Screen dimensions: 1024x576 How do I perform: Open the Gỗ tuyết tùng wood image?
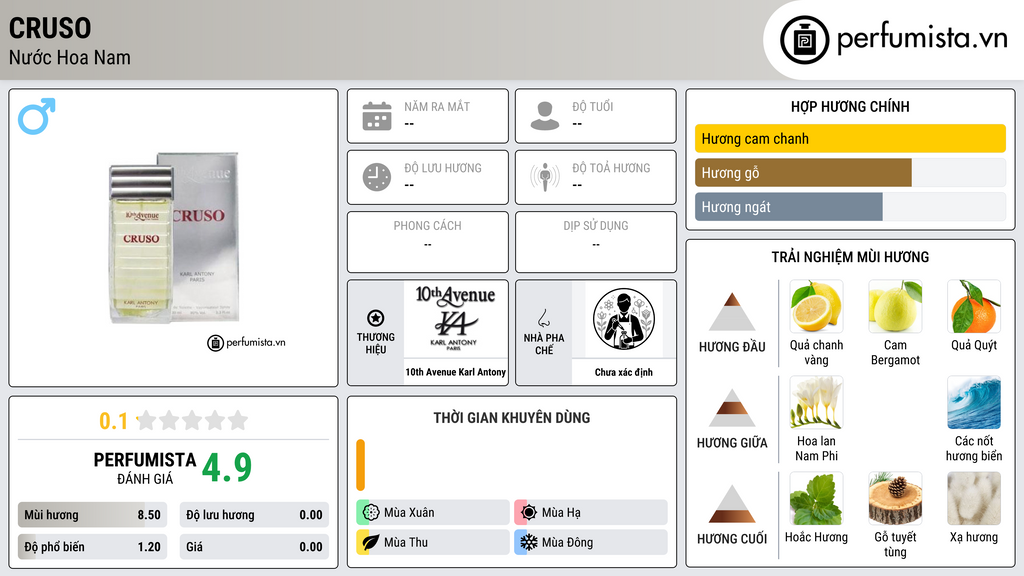pyautogui.click(x=895, y=498)
